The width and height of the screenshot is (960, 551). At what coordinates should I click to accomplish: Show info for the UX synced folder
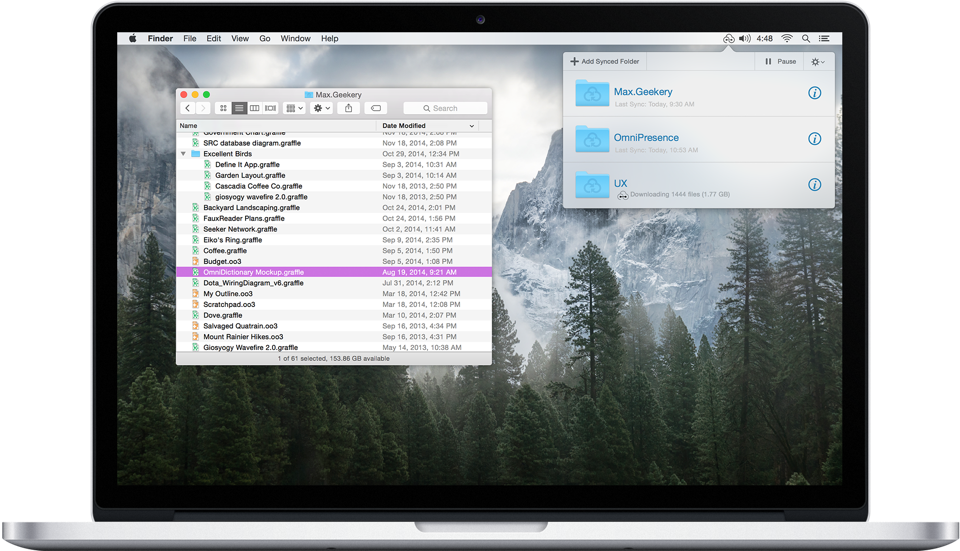(814, 184)
